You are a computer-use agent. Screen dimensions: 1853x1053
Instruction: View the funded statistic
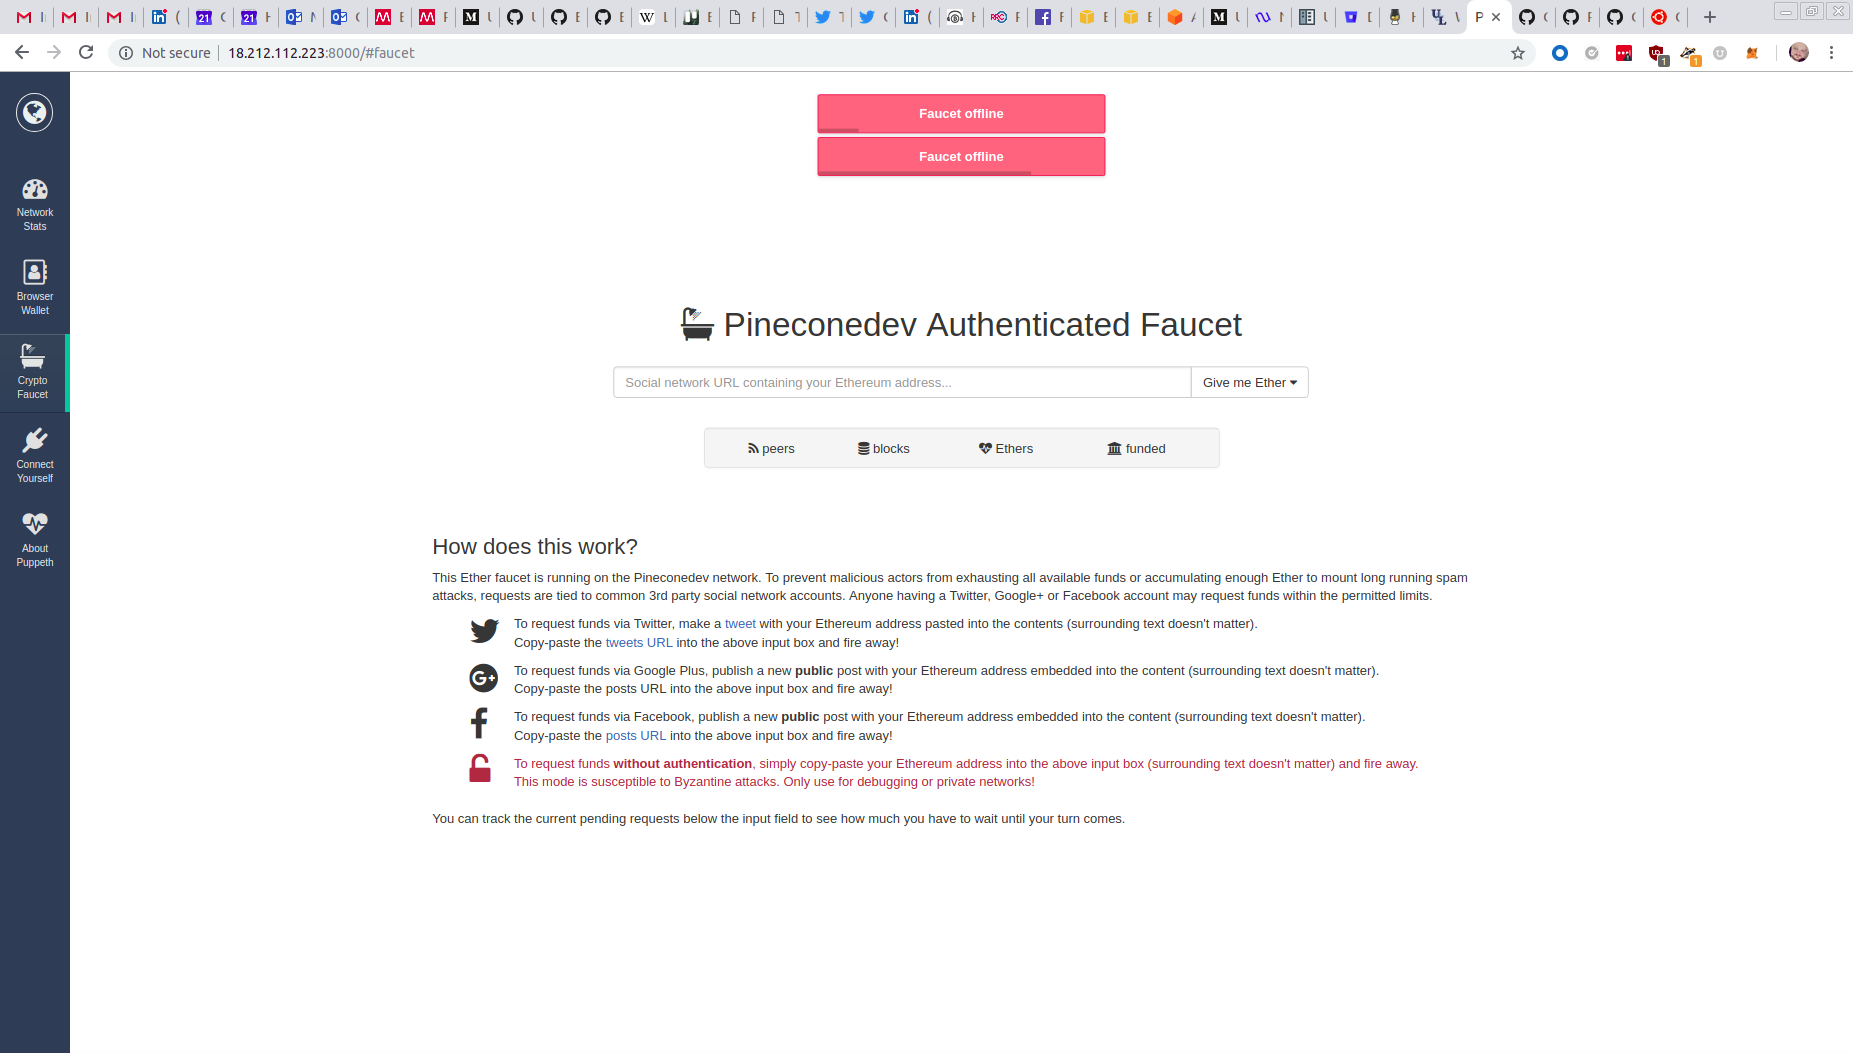click(1137, 448)
